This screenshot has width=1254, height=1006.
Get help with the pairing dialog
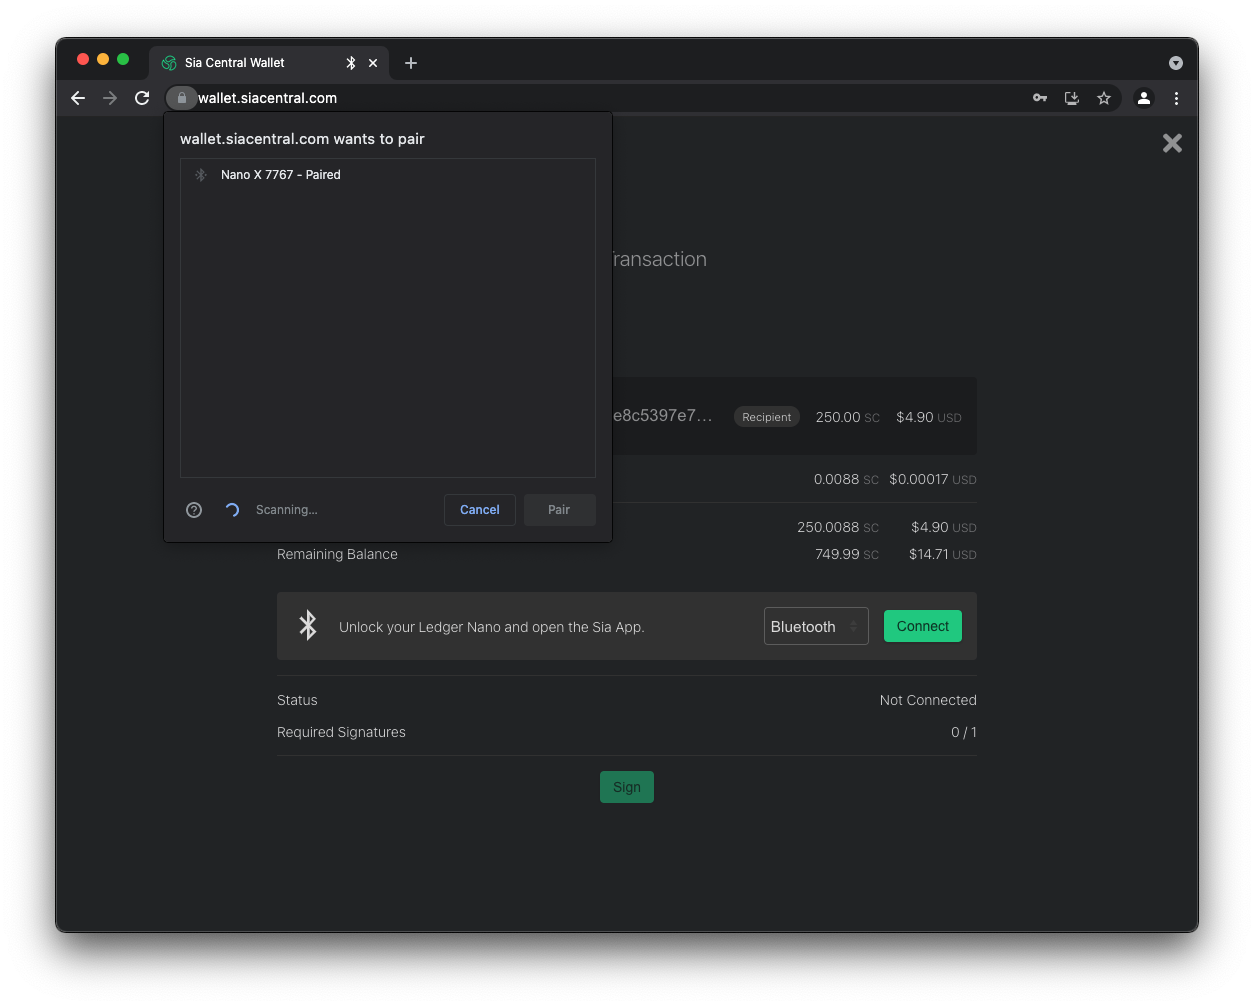pyautogui.click(x=194, y=510)
